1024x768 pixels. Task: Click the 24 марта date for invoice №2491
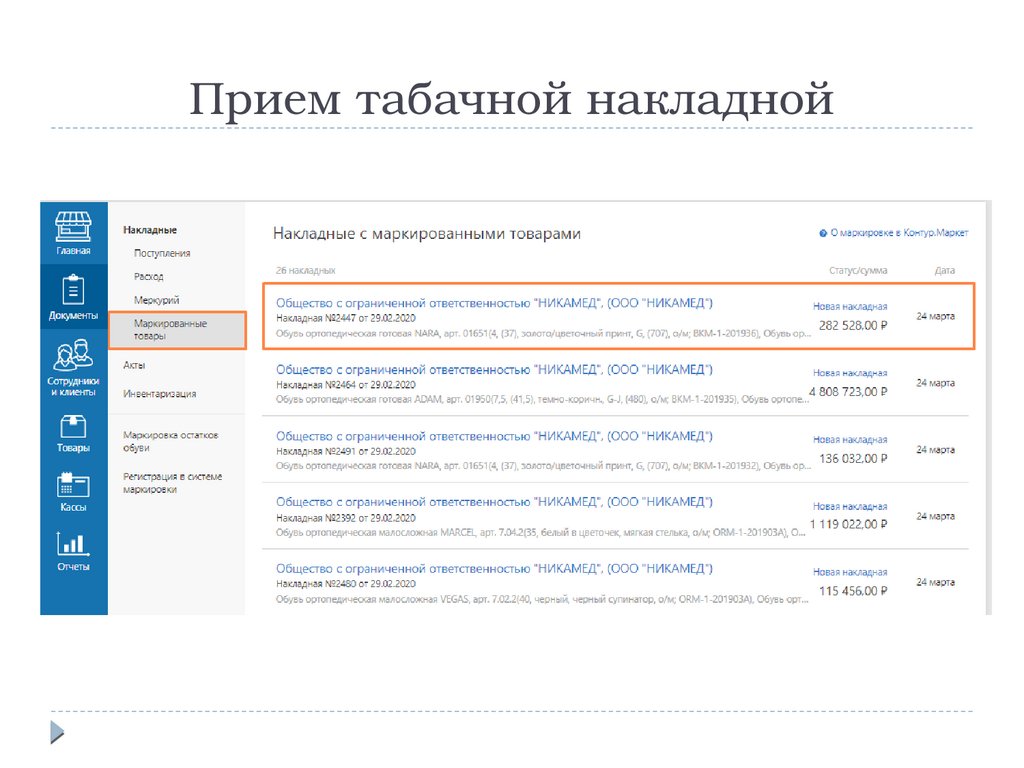click(935, 450)
